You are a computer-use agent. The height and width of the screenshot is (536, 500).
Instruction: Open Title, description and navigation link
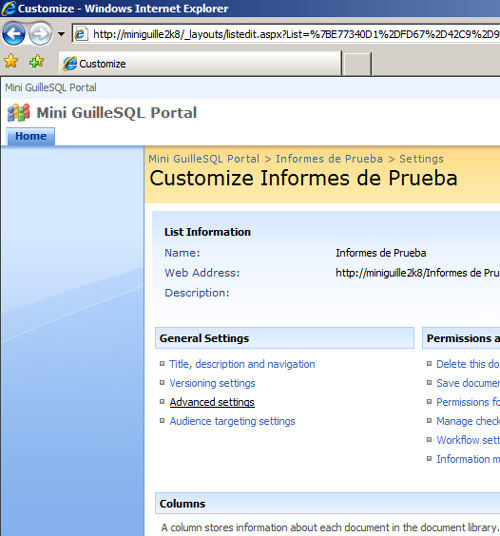click(242, 364)
